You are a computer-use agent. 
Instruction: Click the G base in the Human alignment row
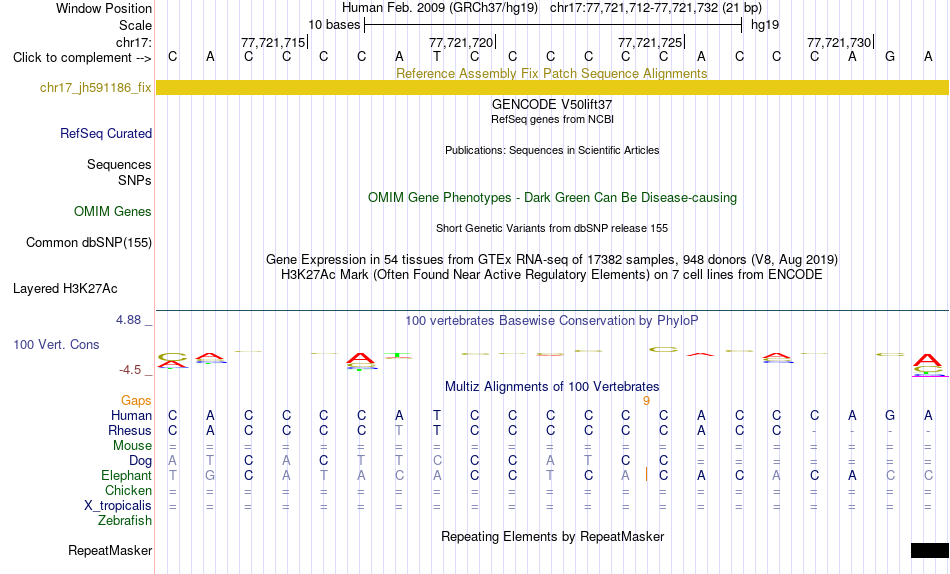coord(890,415)
